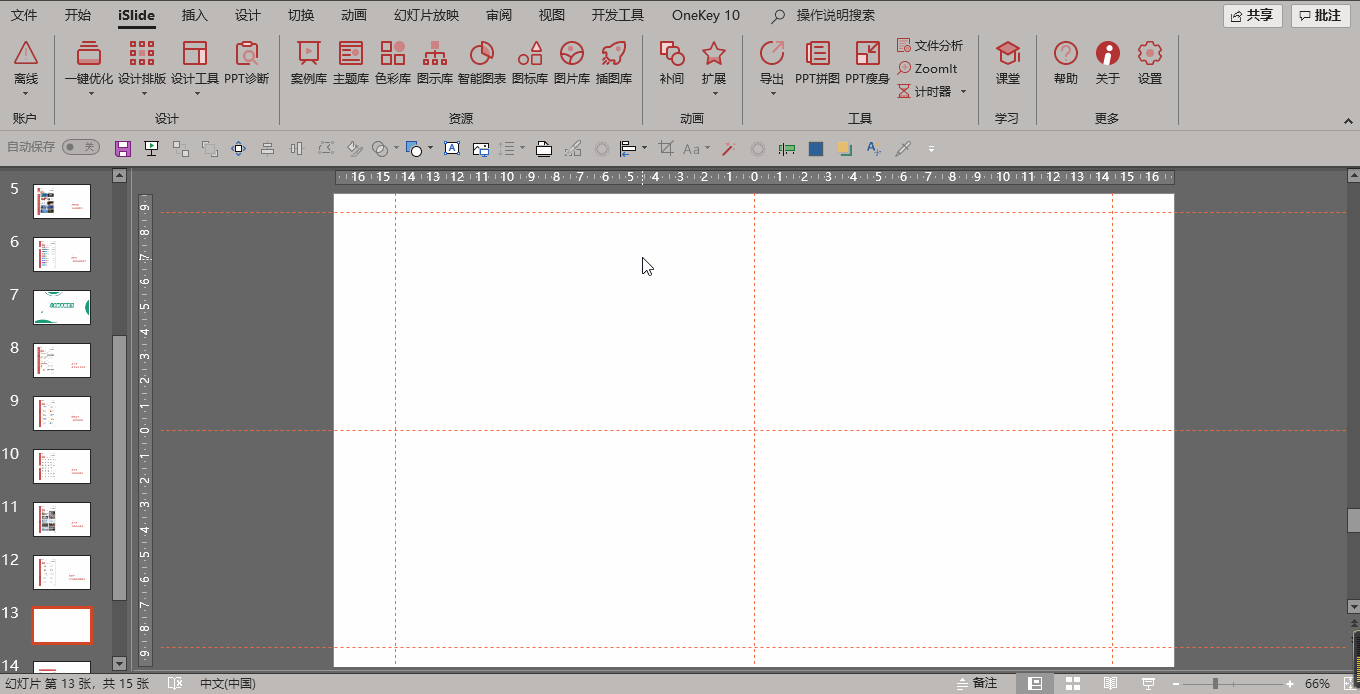Viewport: 1360px width, 694px height.
Task: Switch to the 插入 tab
Action: tap(195, 15)
